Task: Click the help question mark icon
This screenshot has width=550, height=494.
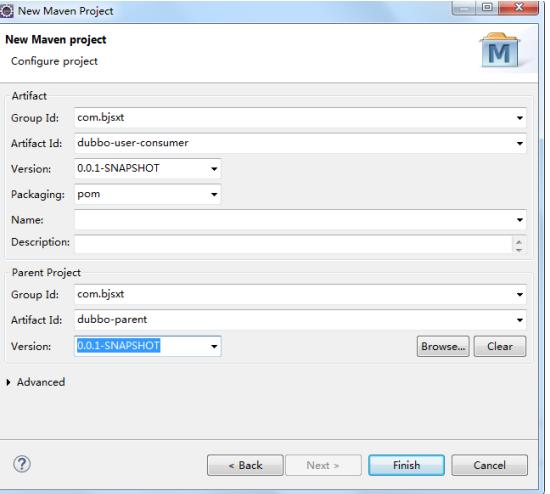Action: click(22, 464)
